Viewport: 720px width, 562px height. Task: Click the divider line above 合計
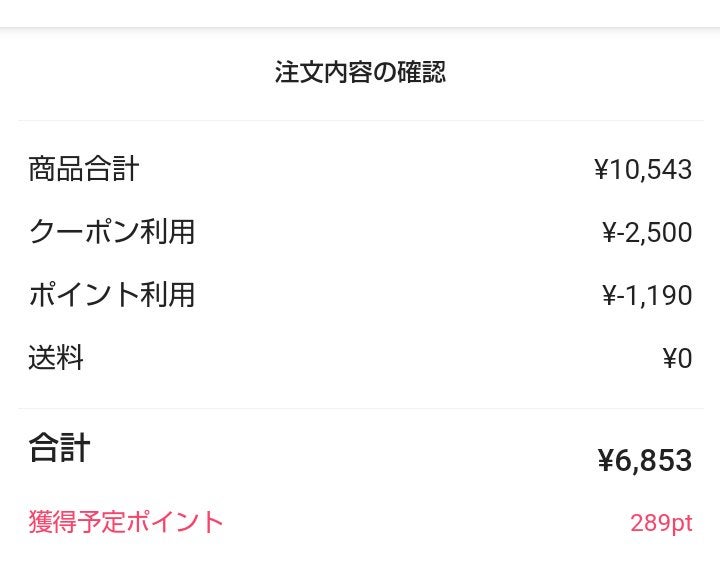(360, 408)
